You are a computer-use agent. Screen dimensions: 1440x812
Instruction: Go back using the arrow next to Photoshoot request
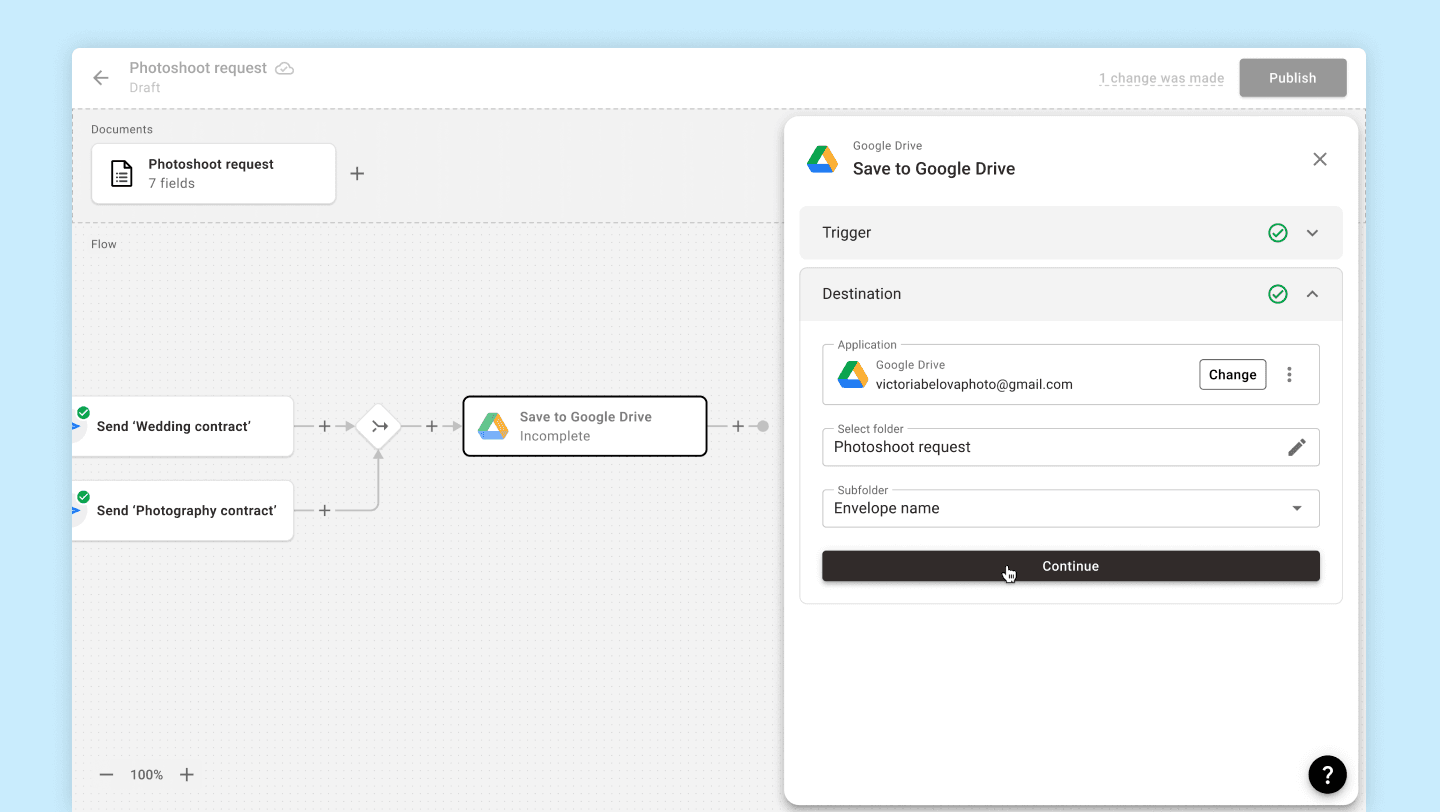101,78
